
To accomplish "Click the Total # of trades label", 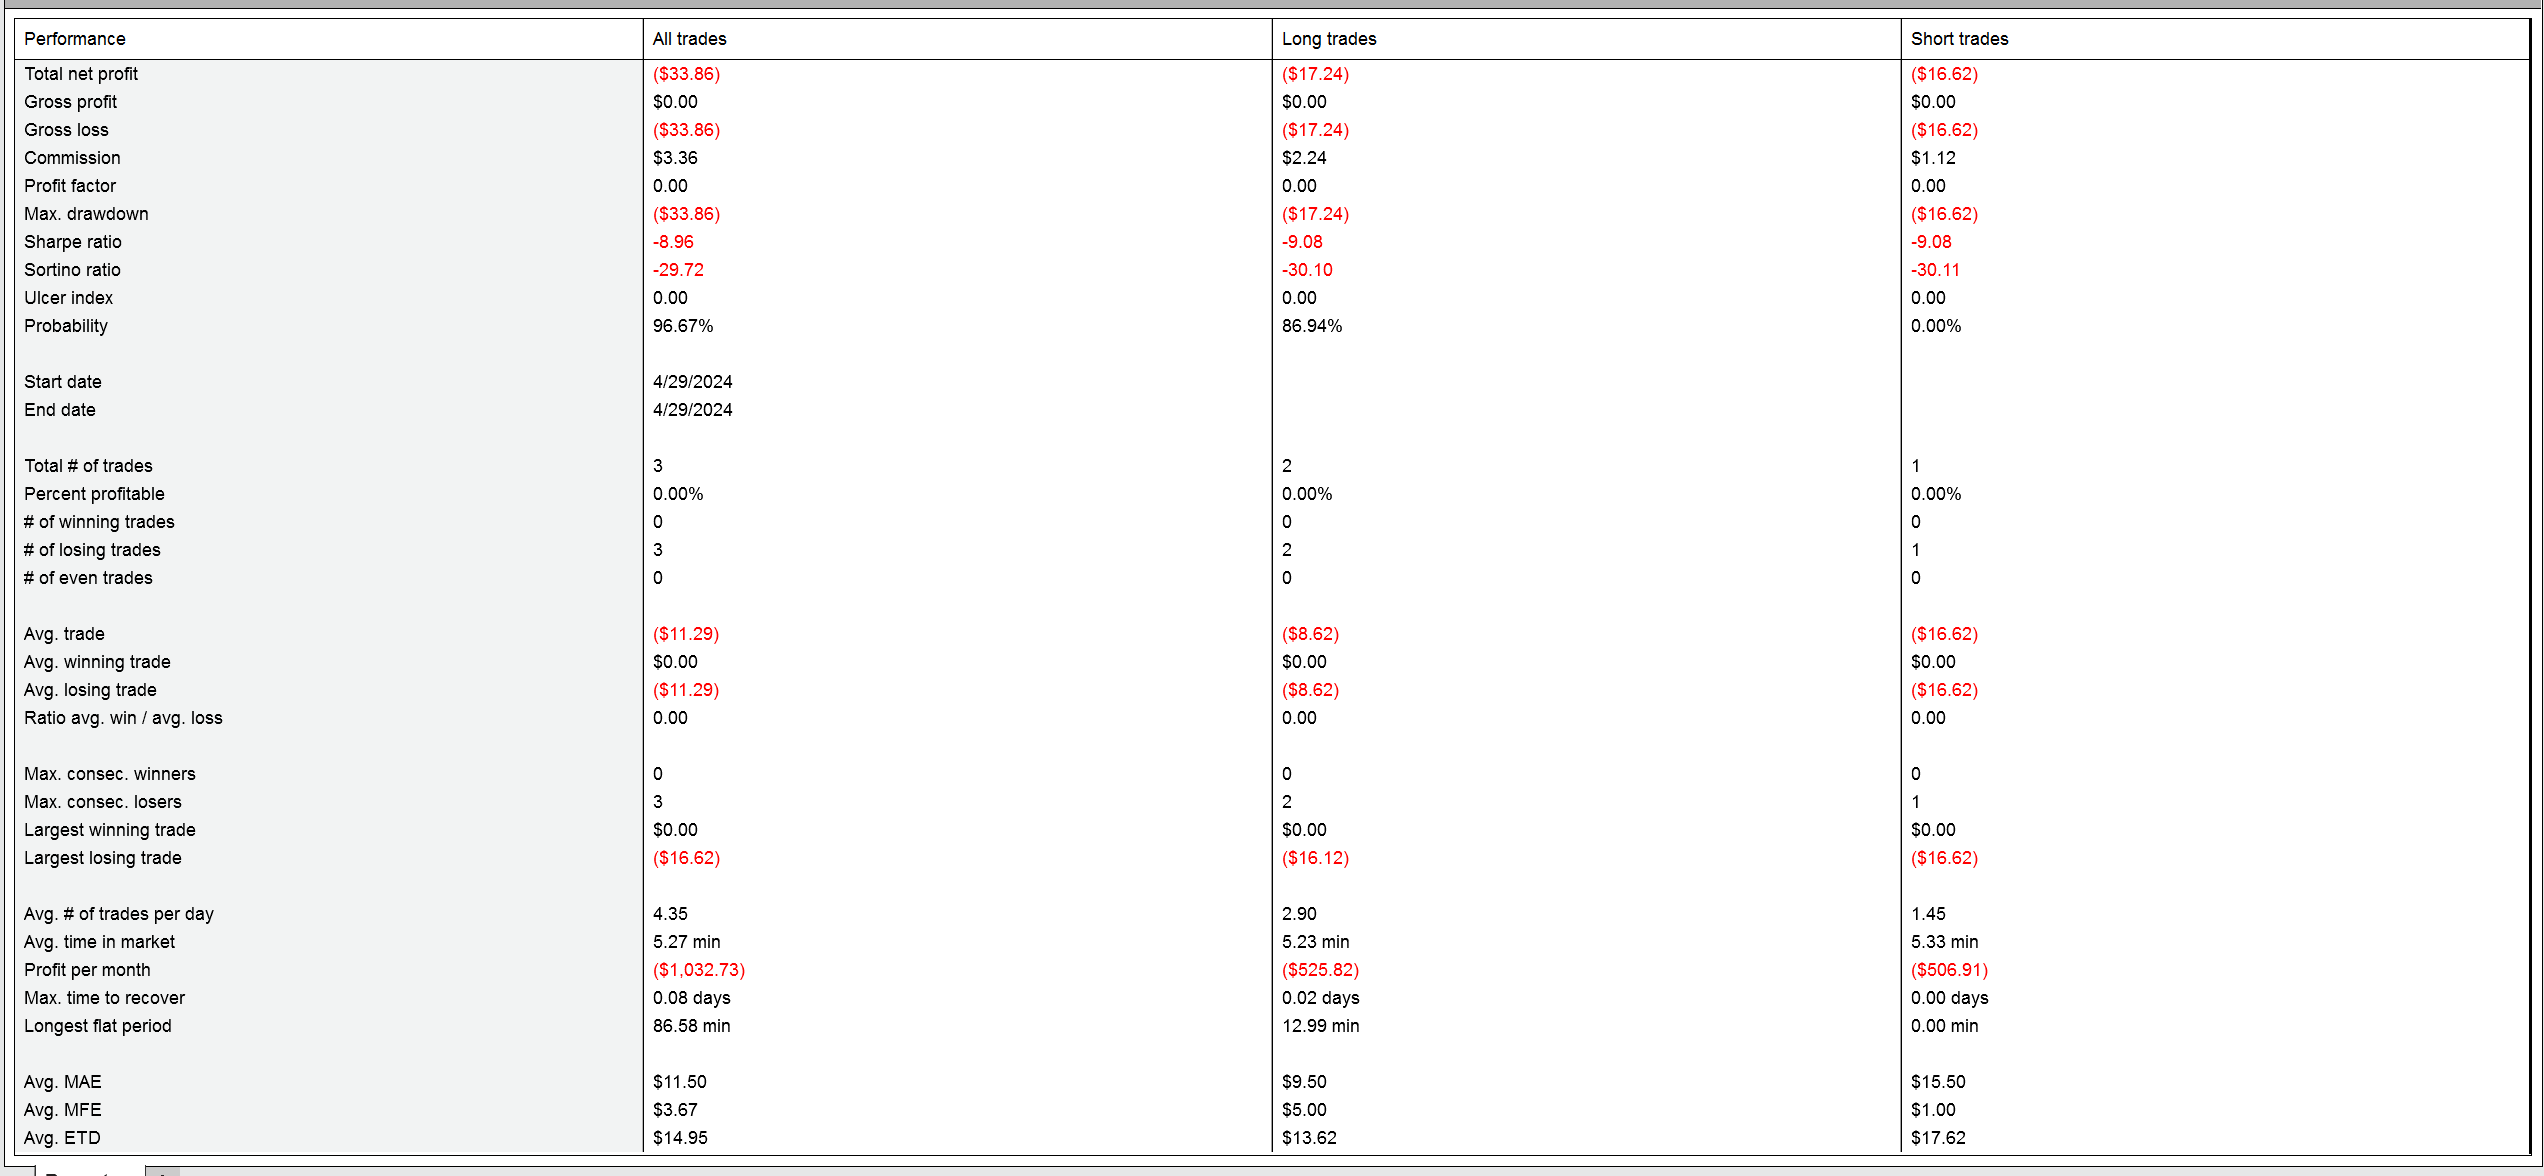I will (88, 466).
